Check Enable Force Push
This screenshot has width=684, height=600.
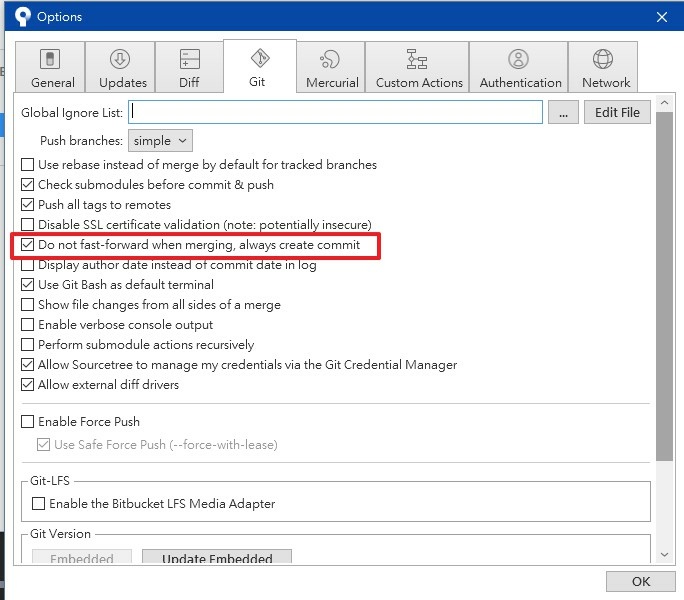27,422
